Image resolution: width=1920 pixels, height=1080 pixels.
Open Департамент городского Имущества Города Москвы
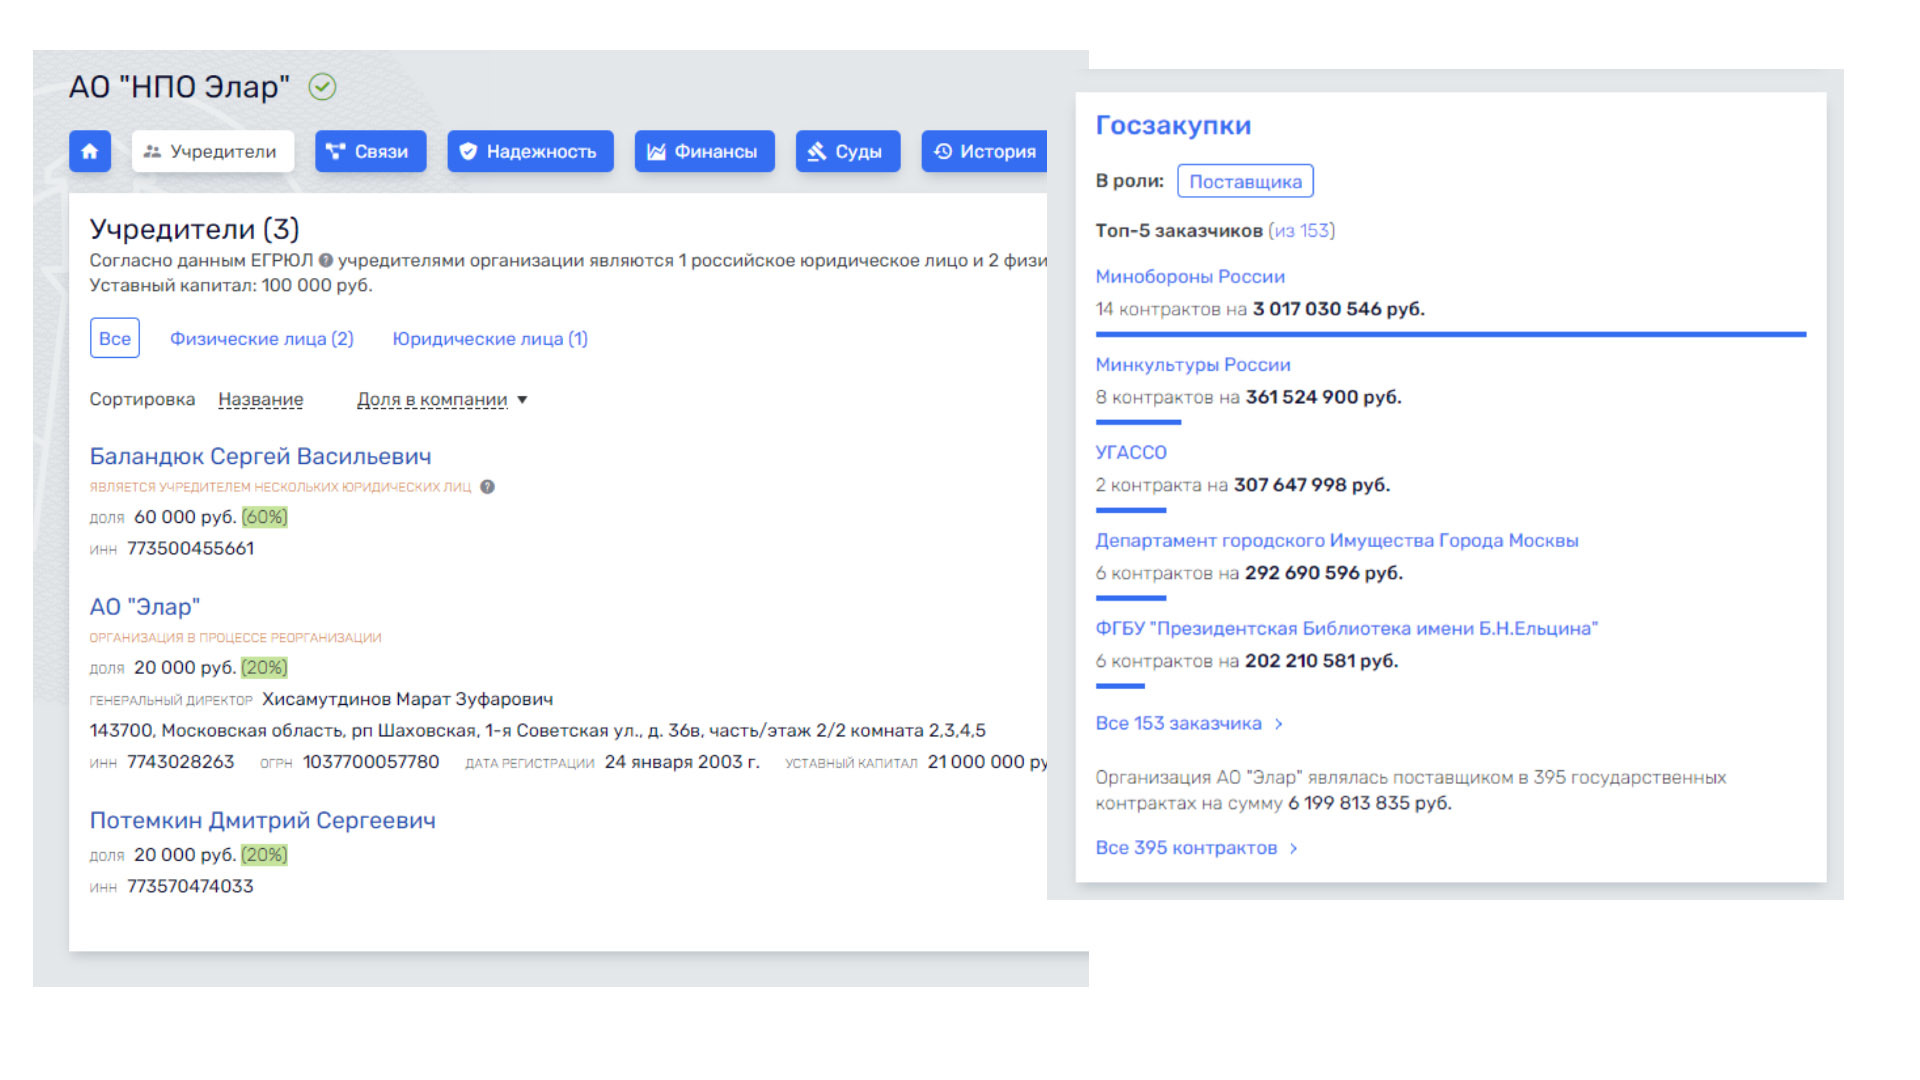click(1337, 541)
